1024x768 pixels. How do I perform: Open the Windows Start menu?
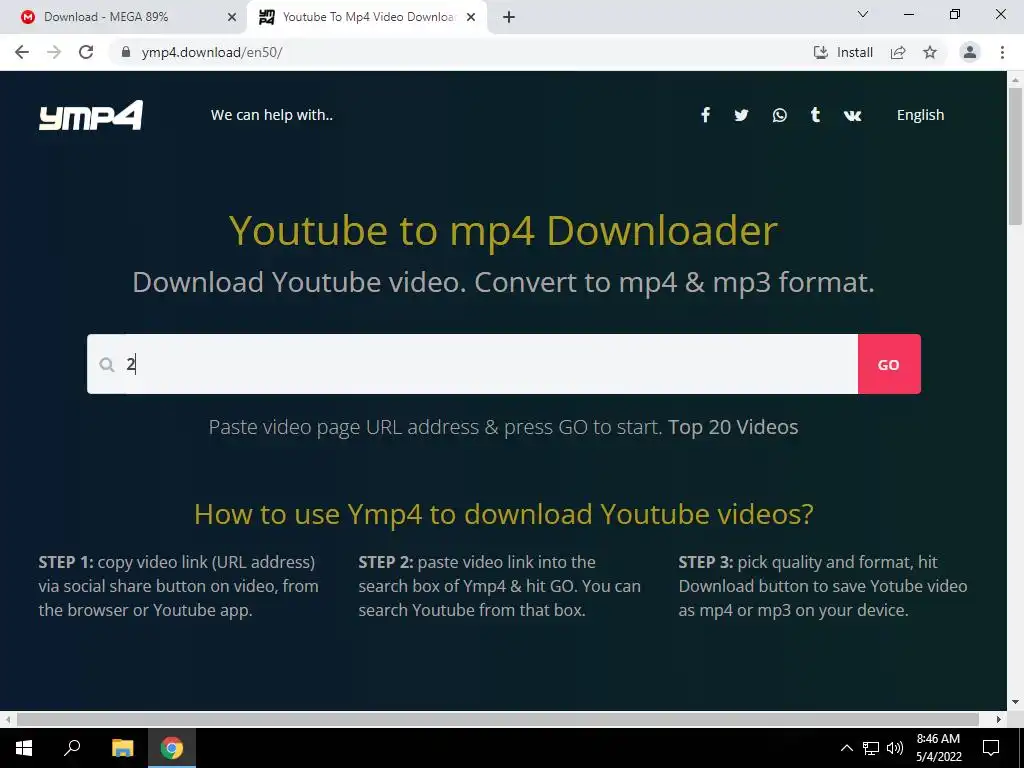(24, 748)
